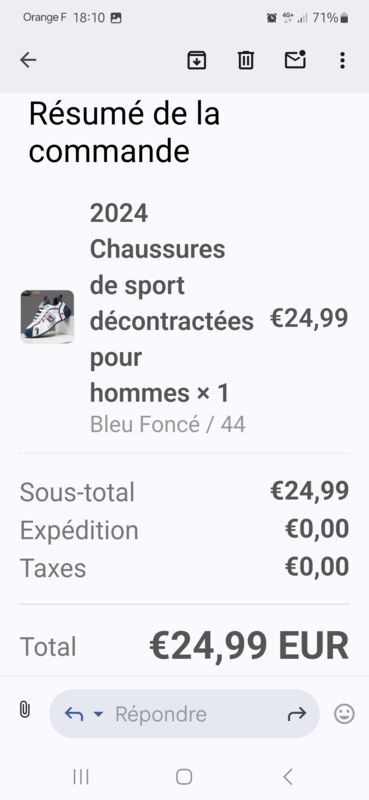Delete the email using the trash icon

click(245, 60)
